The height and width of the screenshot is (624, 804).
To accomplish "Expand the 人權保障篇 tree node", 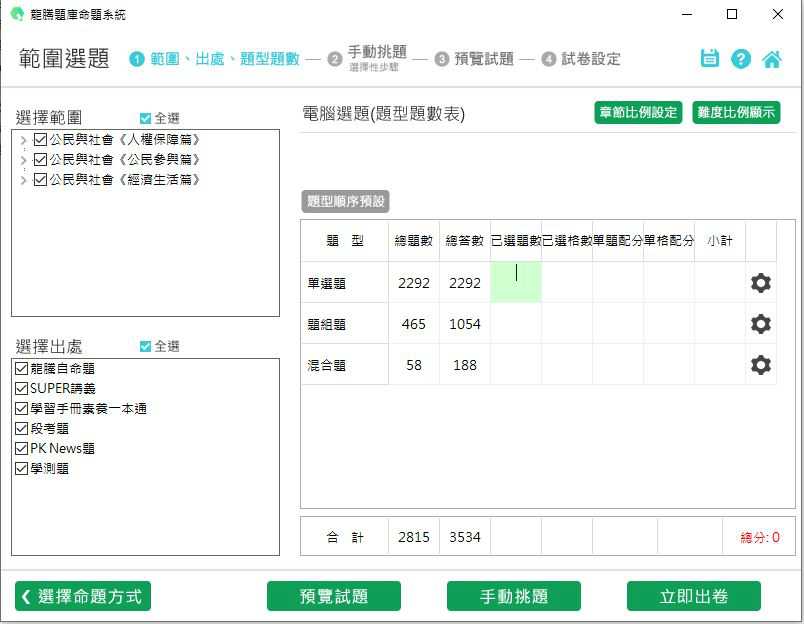I will pos(23,140).
